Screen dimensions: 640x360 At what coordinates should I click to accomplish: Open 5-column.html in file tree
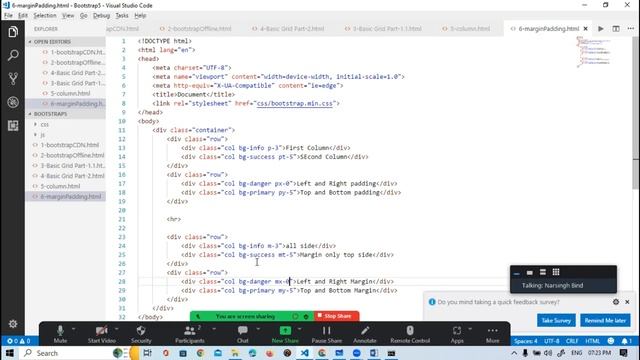60,186
